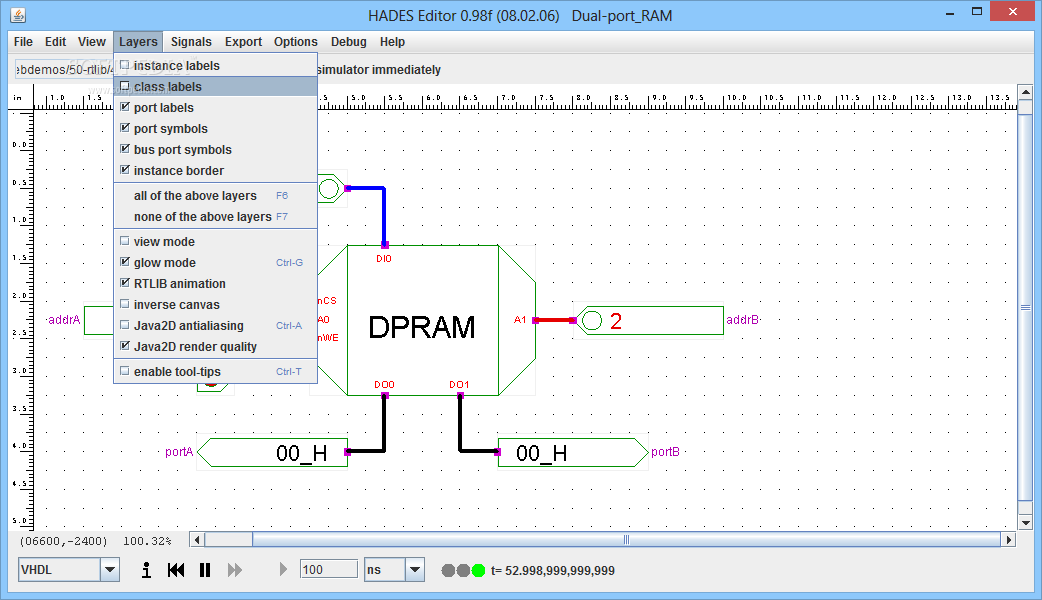Close the Layers menu via its title

(x=138, y=42)
